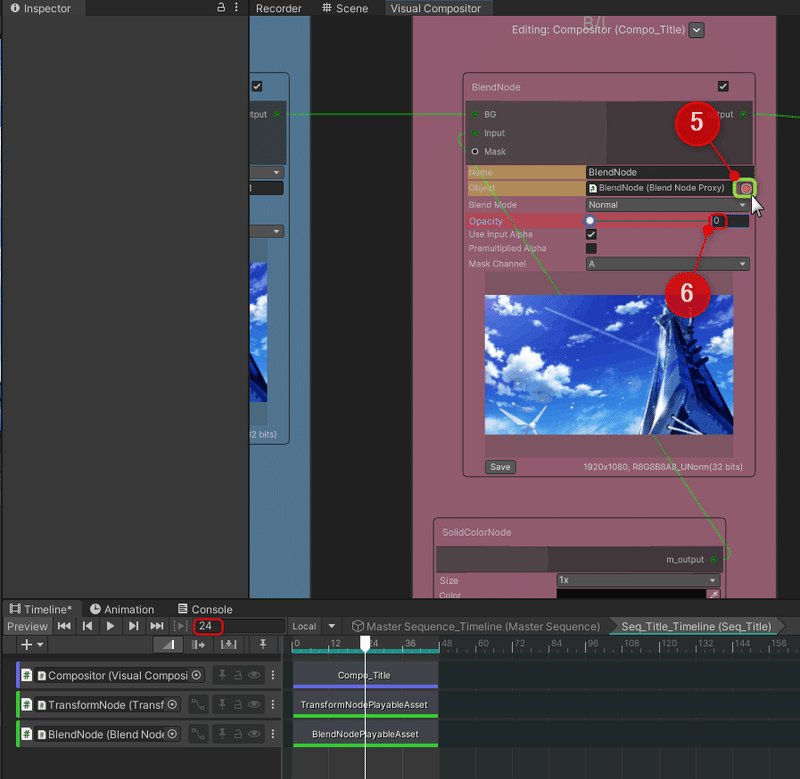Lock the BlendNode track

[x=238, y=734]
